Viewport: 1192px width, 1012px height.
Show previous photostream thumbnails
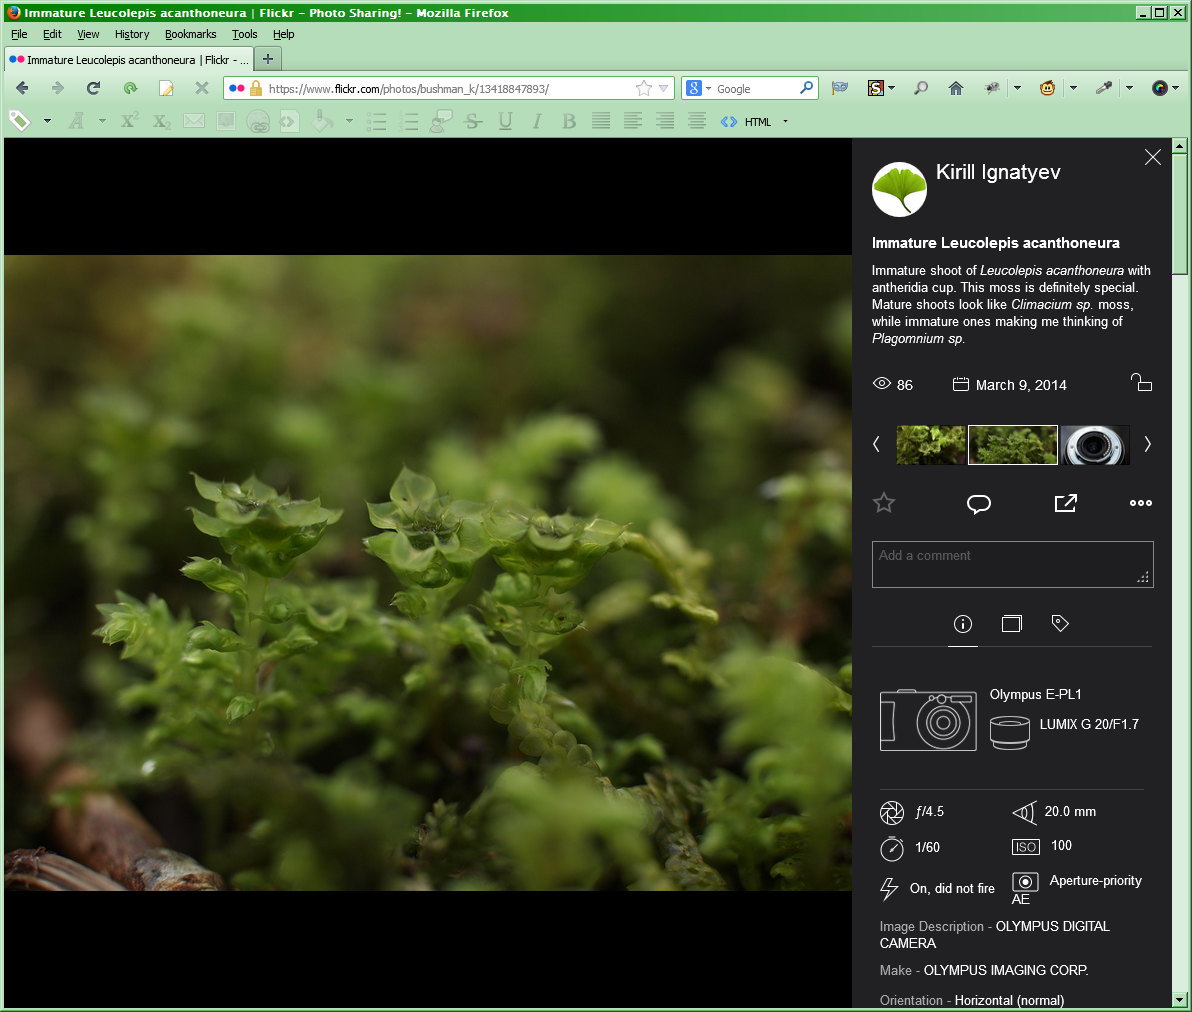tap(877, 444)
